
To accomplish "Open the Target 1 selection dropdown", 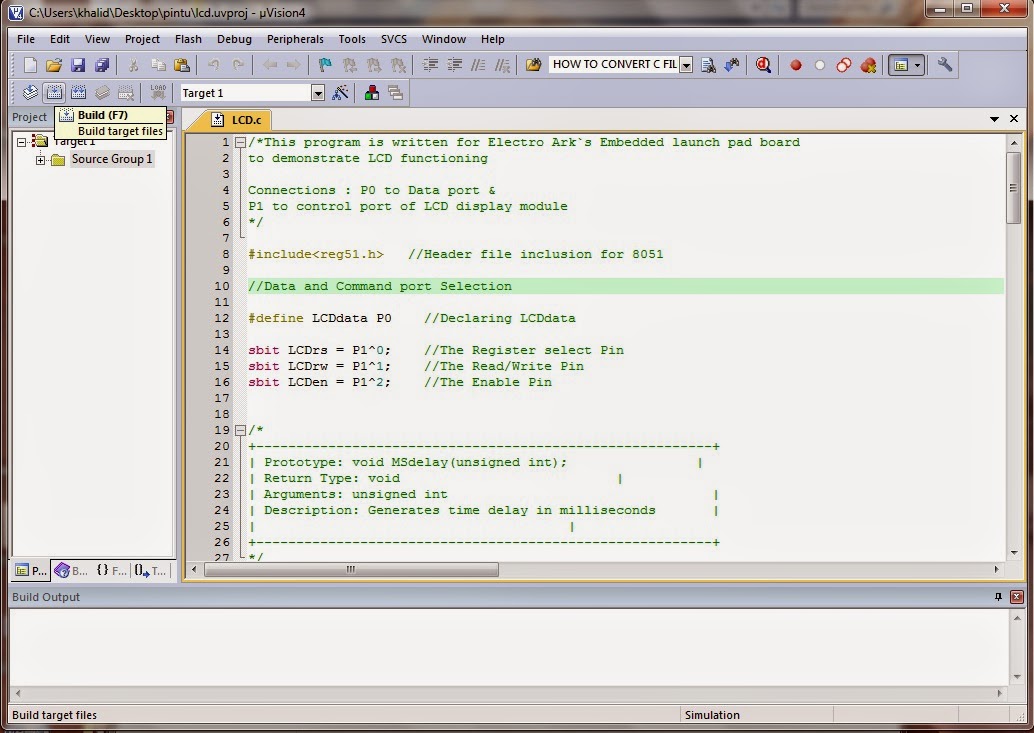I will (x=317, y=91).
